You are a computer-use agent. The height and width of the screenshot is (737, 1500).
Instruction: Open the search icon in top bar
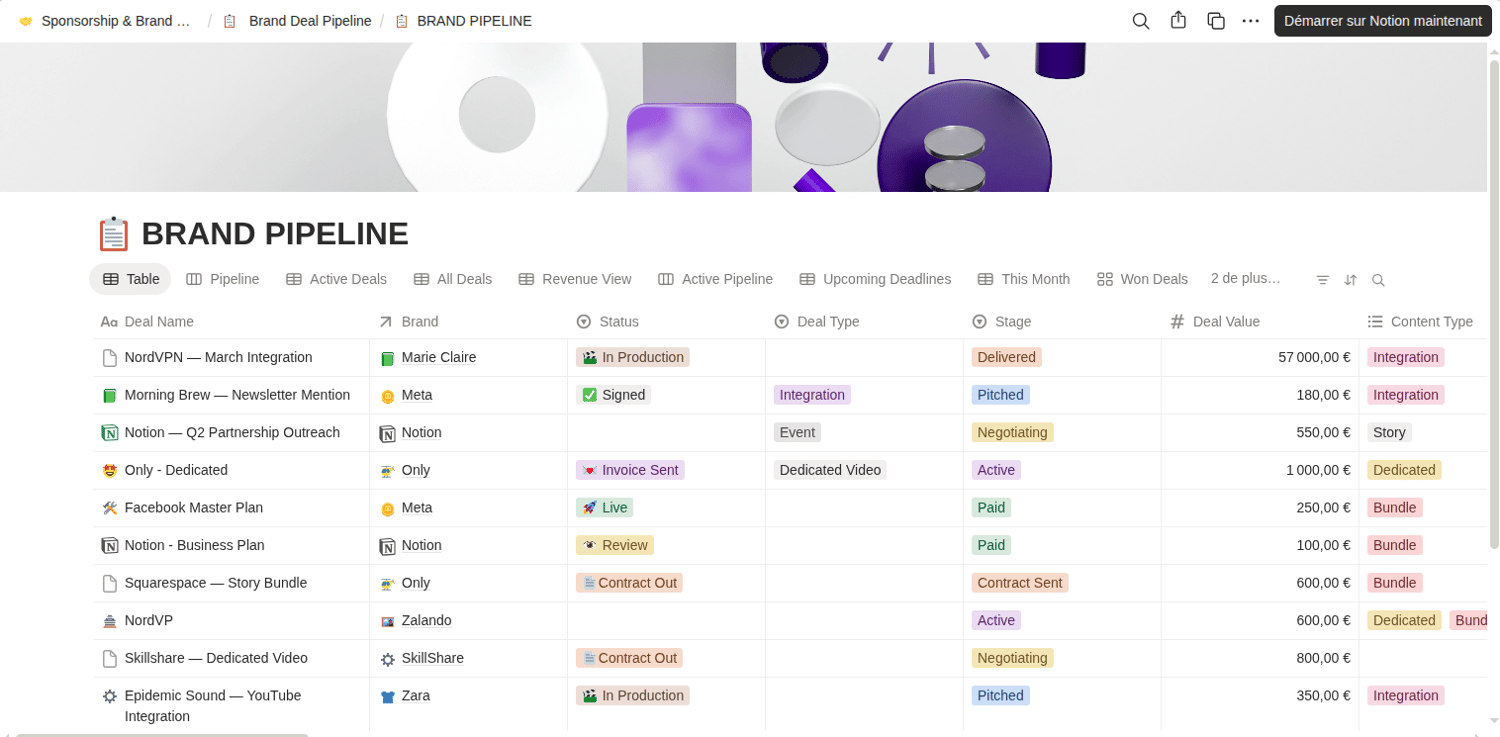(1140, 21)
